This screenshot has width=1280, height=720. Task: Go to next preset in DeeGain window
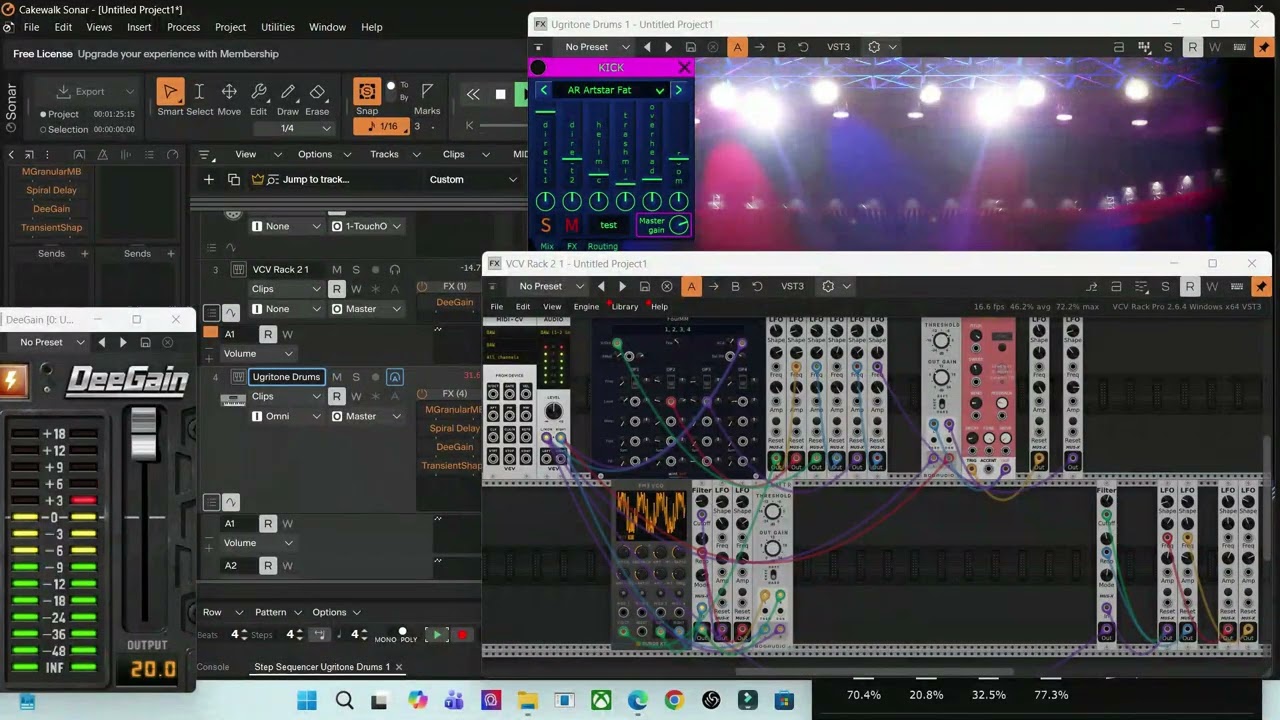123,342
